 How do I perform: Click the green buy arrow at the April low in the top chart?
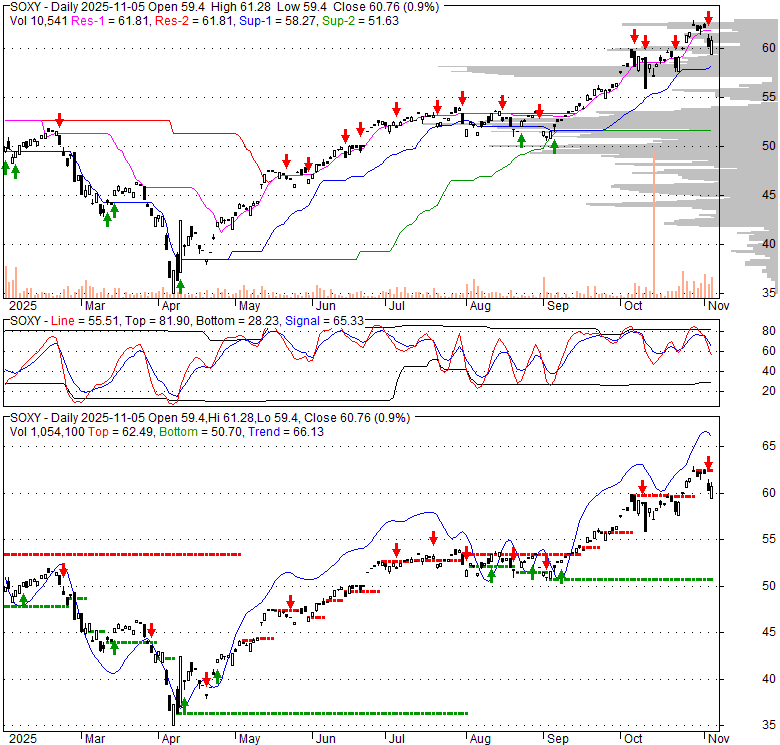click(179, 289)
